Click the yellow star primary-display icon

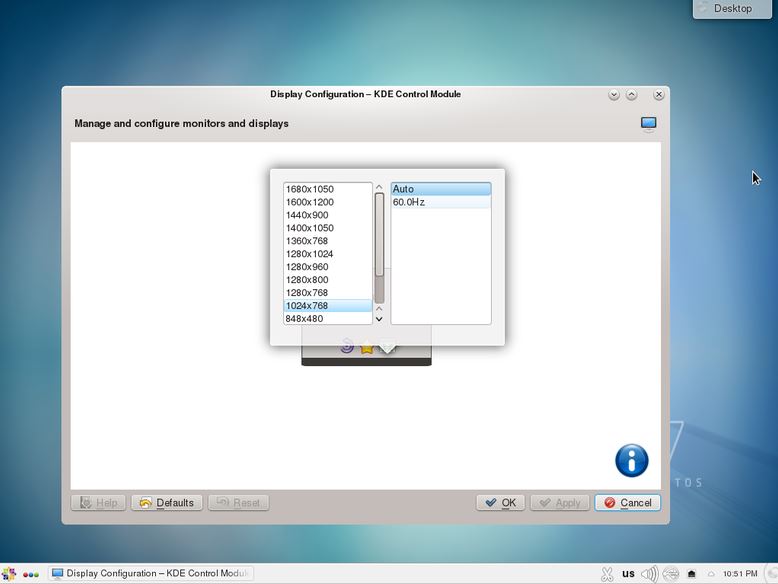(367, 347)
